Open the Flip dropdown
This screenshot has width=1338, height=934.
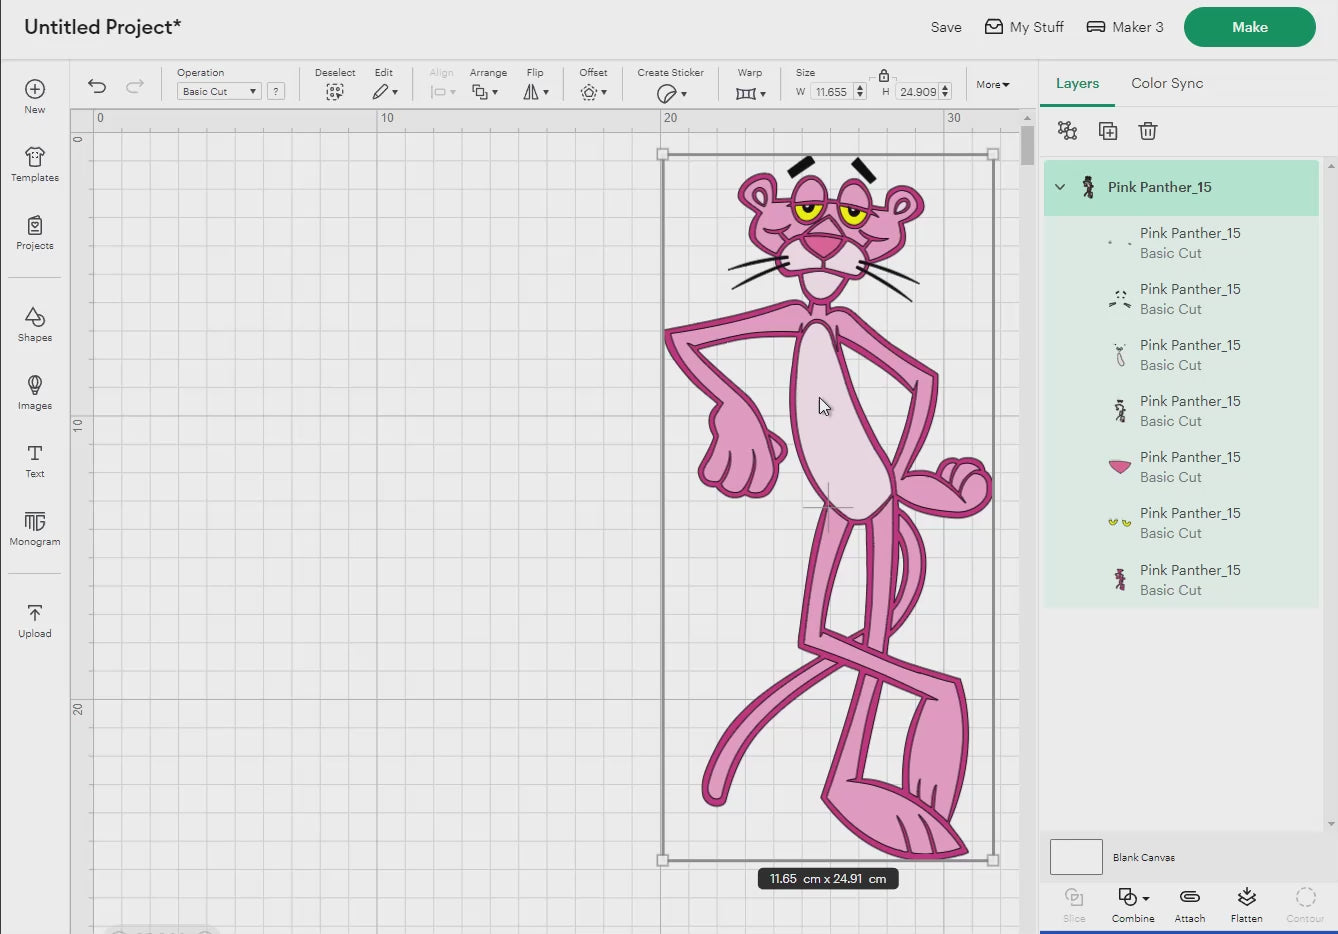[x=536, y=92]
